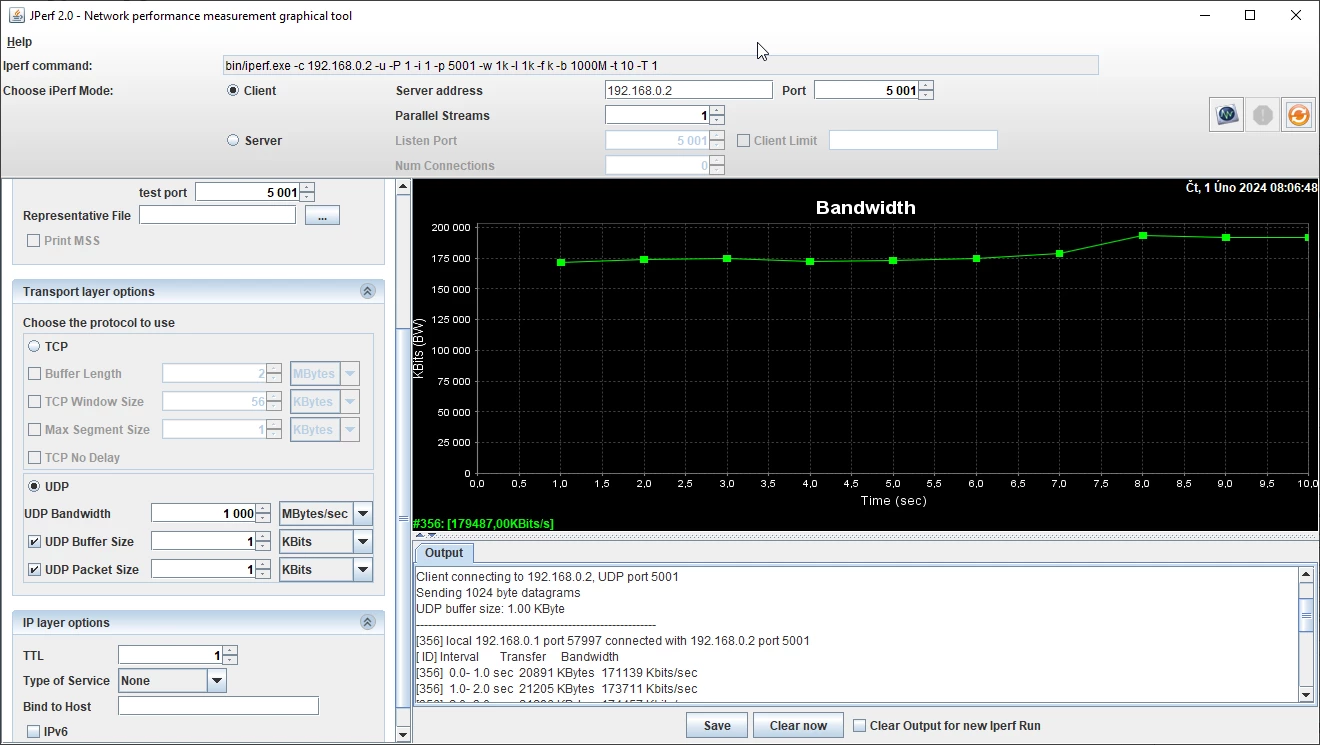The width and height of the screenshot is (1320, 745).
Task: Click the Representative File browse button
Action: (322, 216)
